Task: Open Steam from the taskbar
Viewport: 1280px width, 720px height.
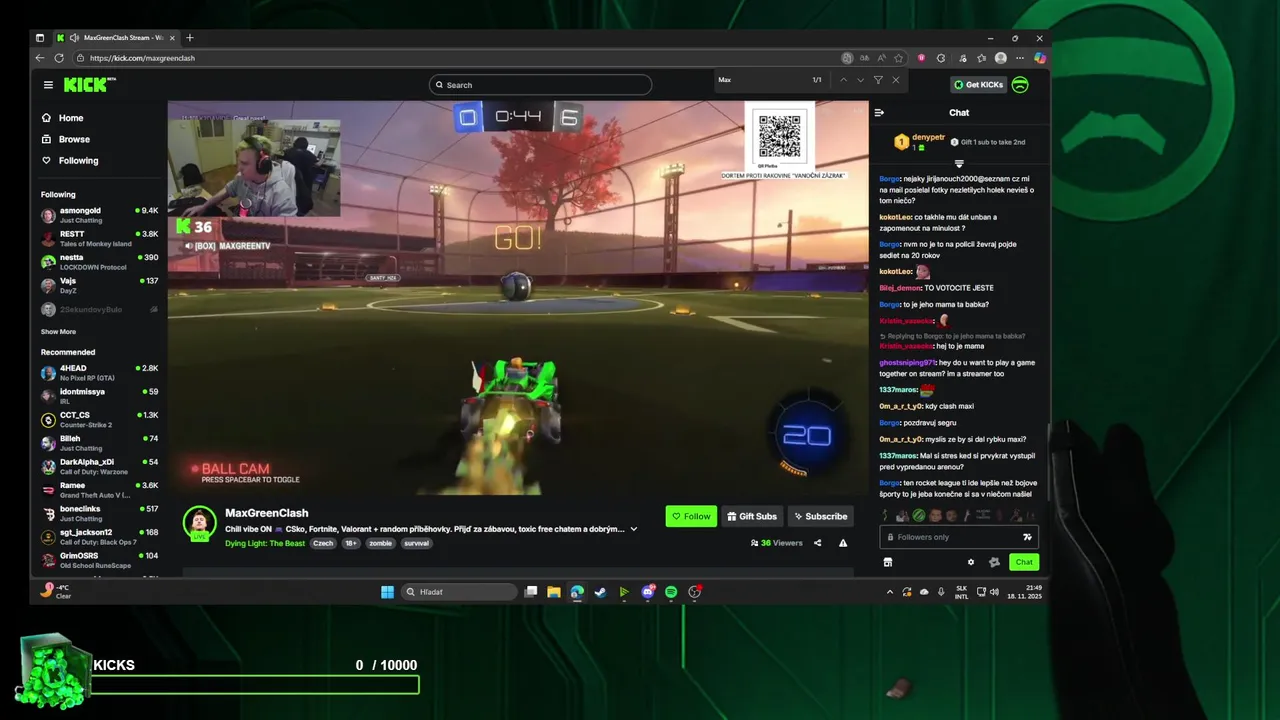Action: point(600,592)
